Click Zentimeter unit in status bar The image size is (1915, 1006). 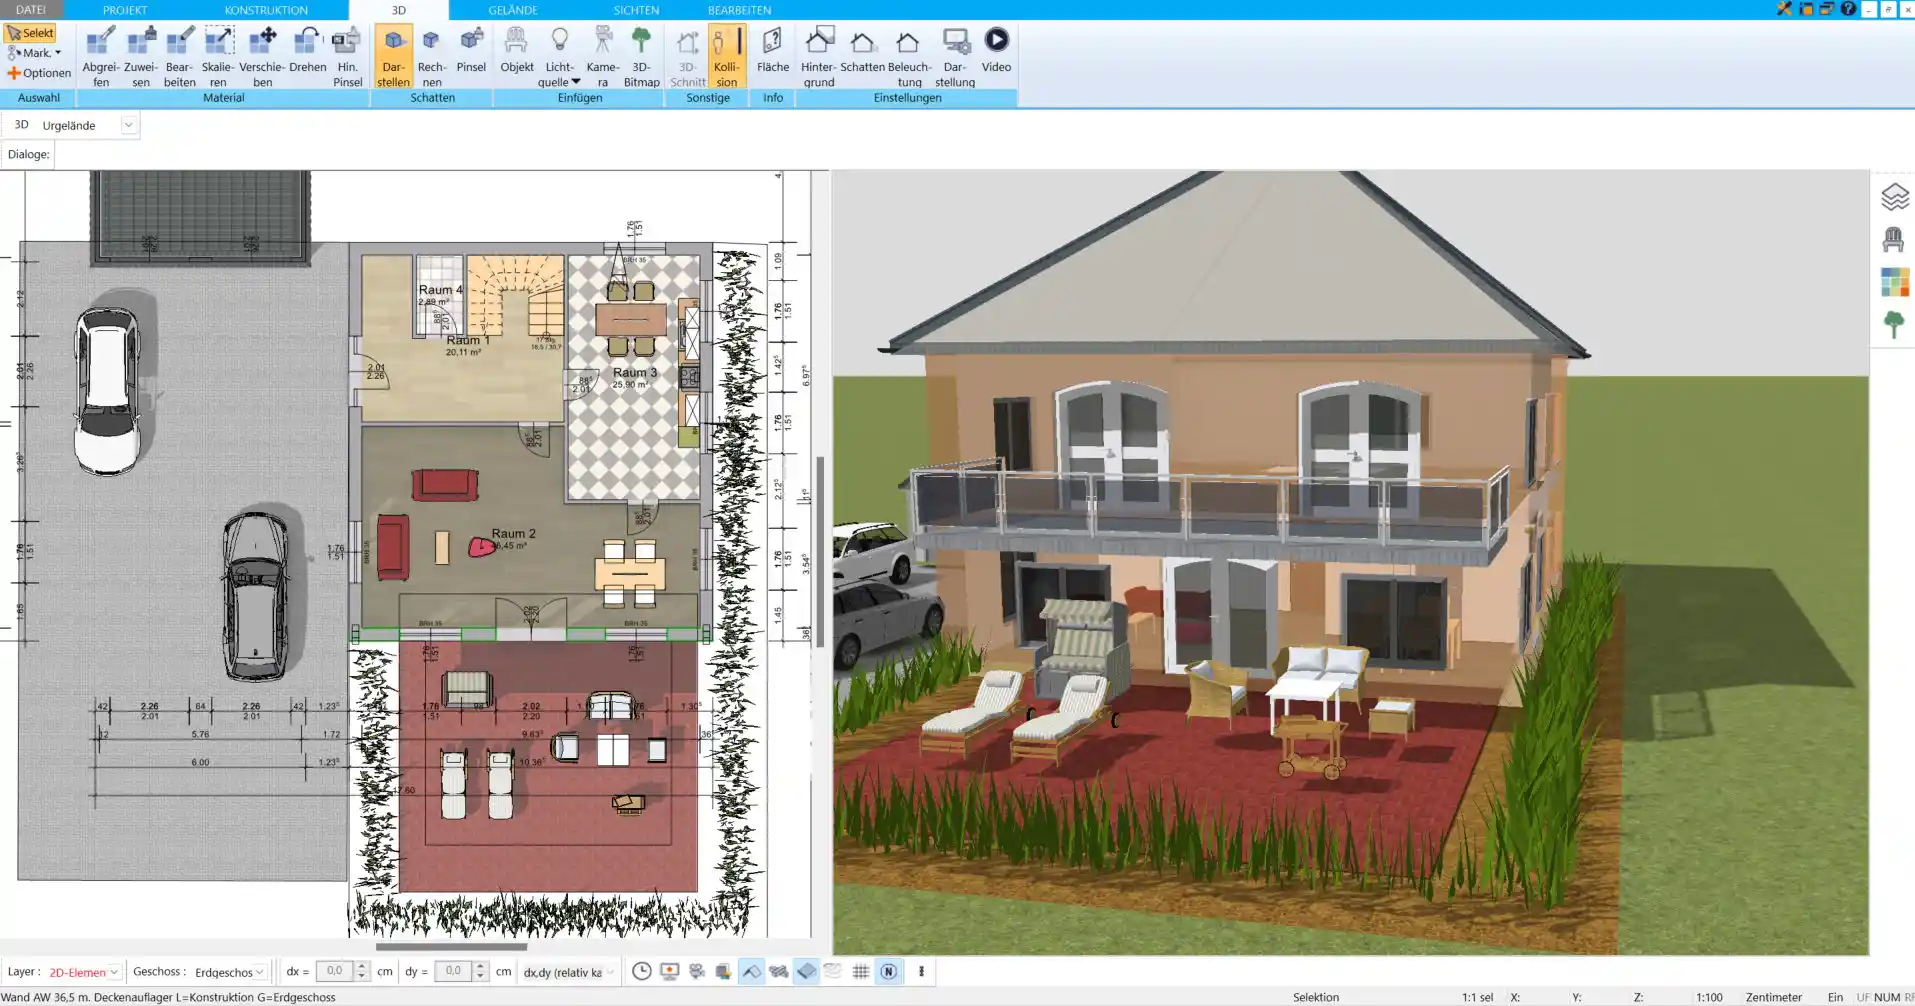(x=1773, y=997)
